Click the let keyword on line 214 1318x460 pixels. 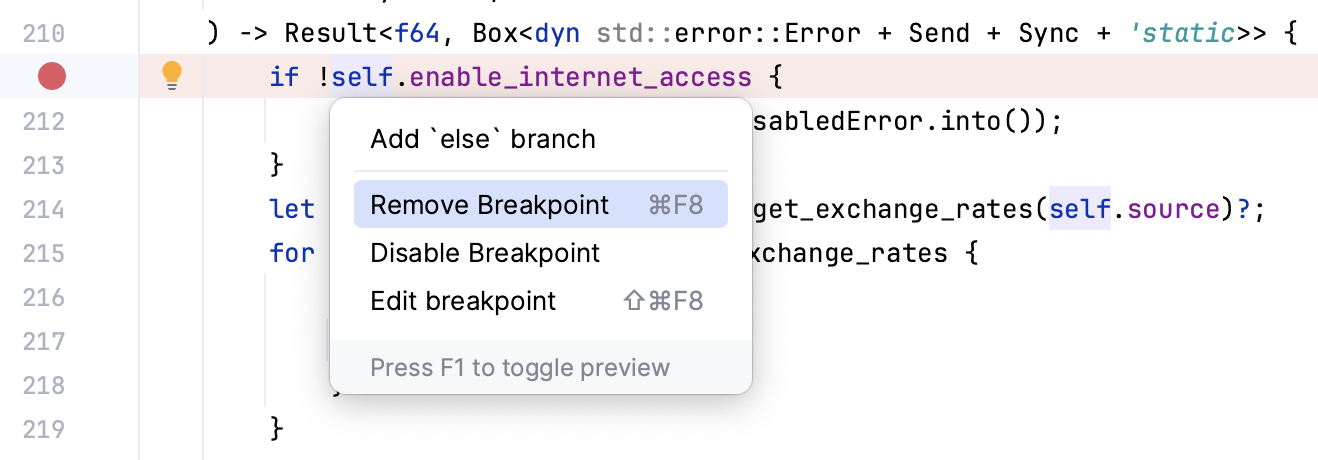click(291, 210)
